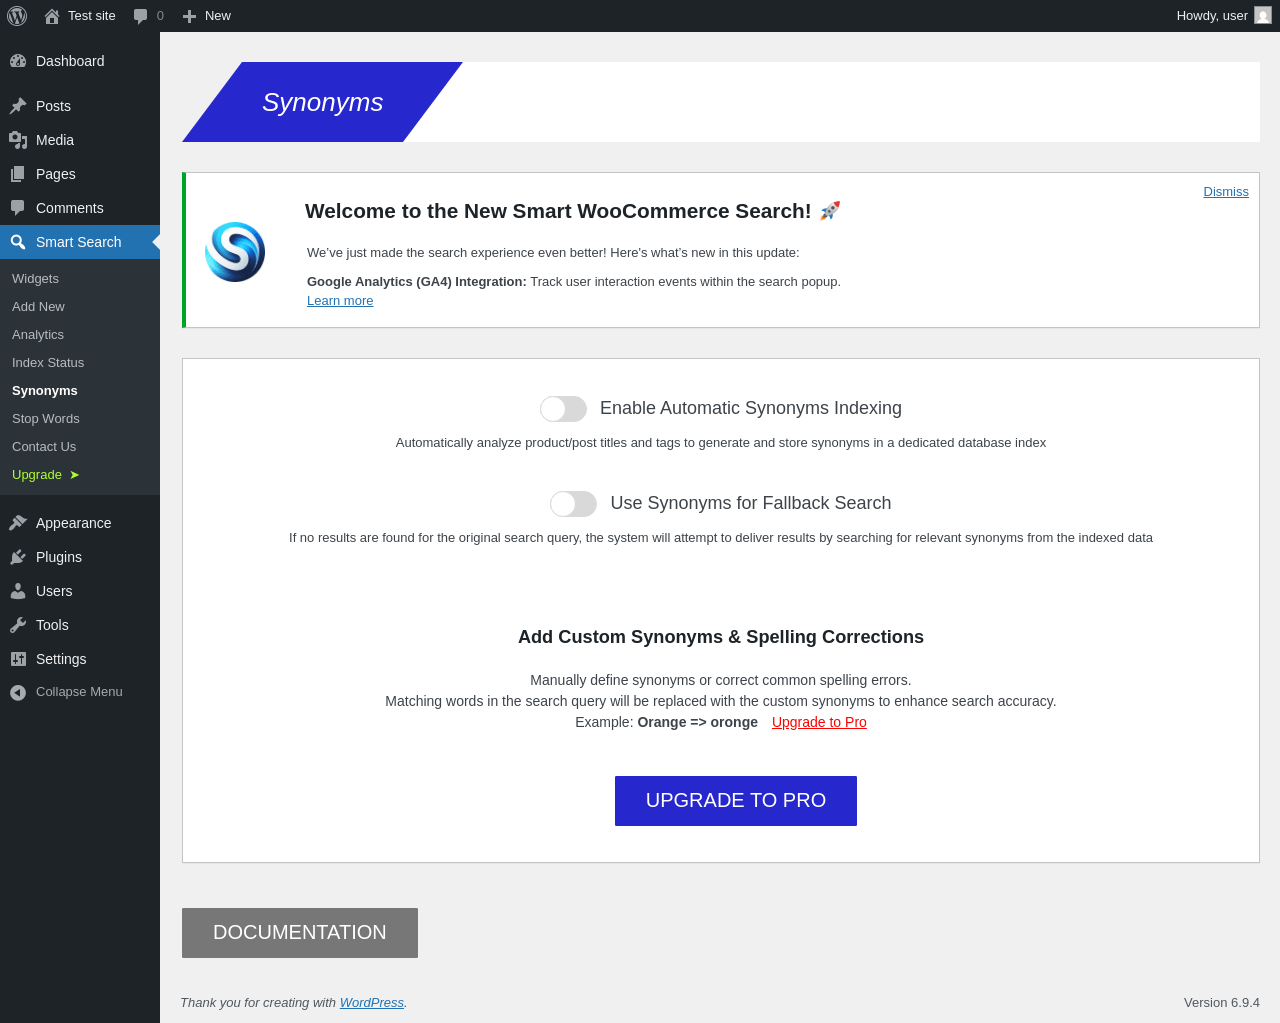Image resolution: width=1280 pixels, height=1023 pixels.
Task: Click the Synonyms page title banner
Action: click(322, 102)
